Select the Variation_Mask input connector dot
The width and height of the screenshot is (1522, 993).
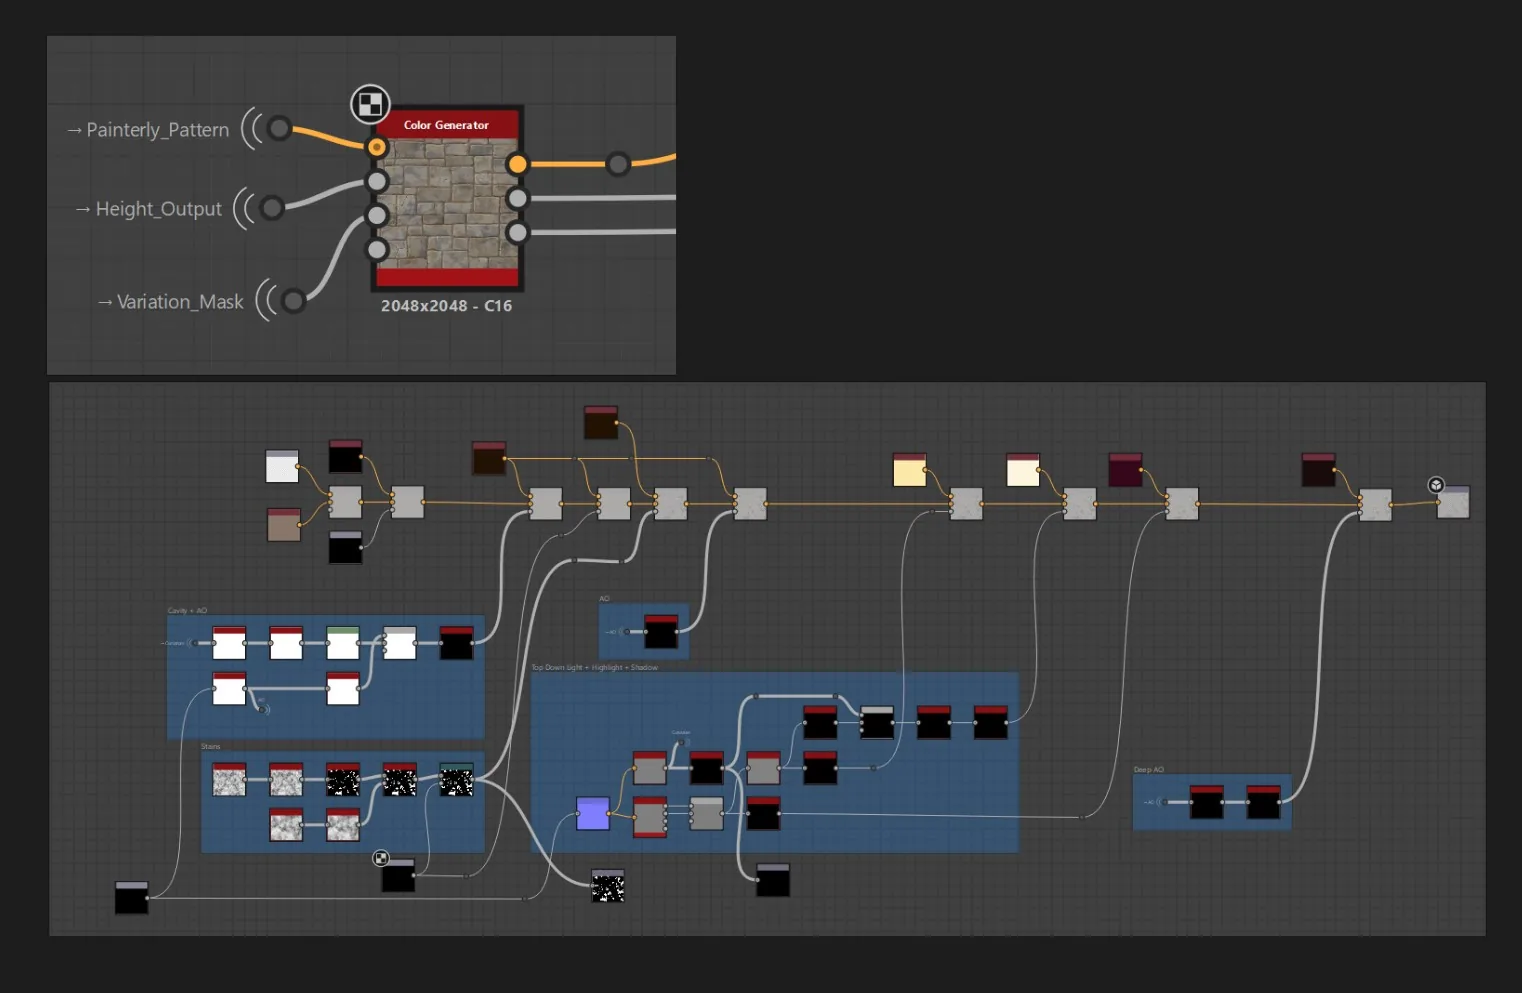click(x=293, y=300)
